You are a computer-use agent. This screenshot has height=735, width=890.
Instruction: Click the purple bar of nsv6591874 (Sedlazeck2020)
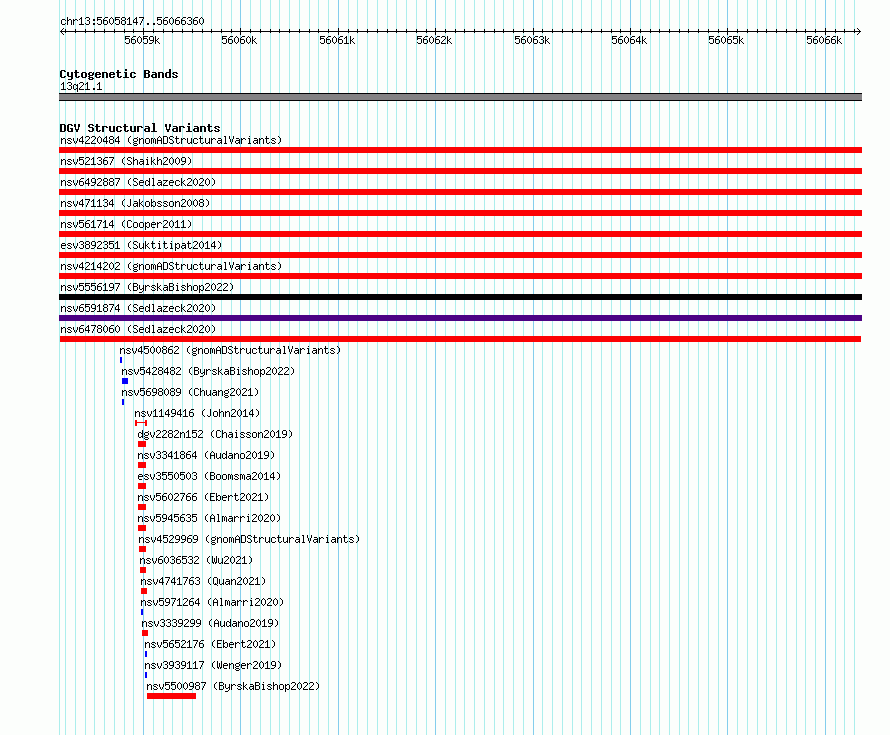click(460, 318)
